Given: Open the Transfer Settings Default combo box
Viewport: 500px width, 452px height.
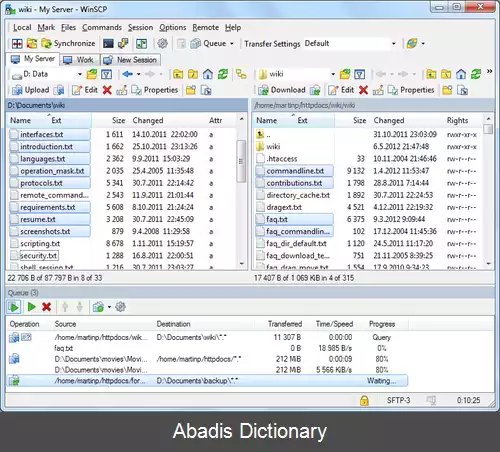Looking at the screenshot, I should 350,43.
